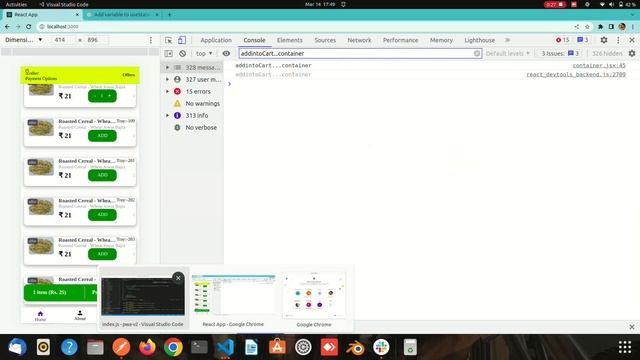This screenshot has width=640, height=360.
Task: Open device toolbar more options menu
Action: coord(151,40)
